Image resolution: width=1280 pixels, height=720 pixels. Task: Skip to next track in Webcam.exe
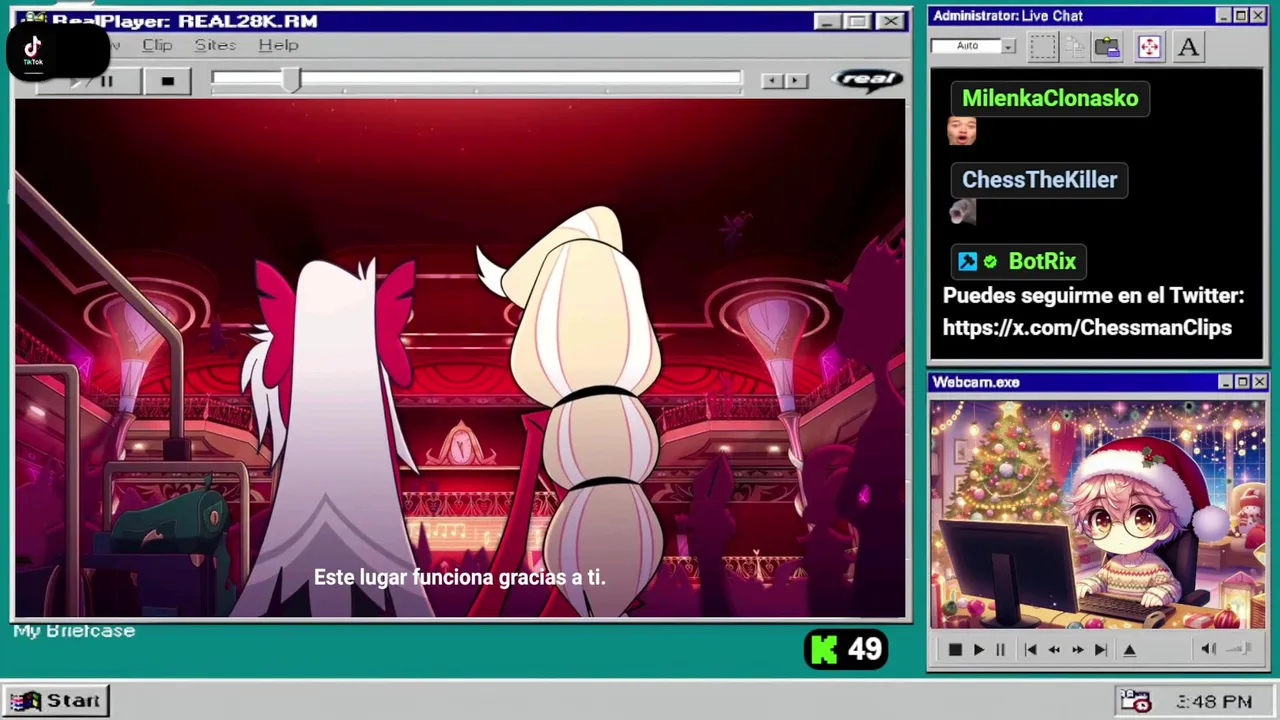click(1100, 650)
